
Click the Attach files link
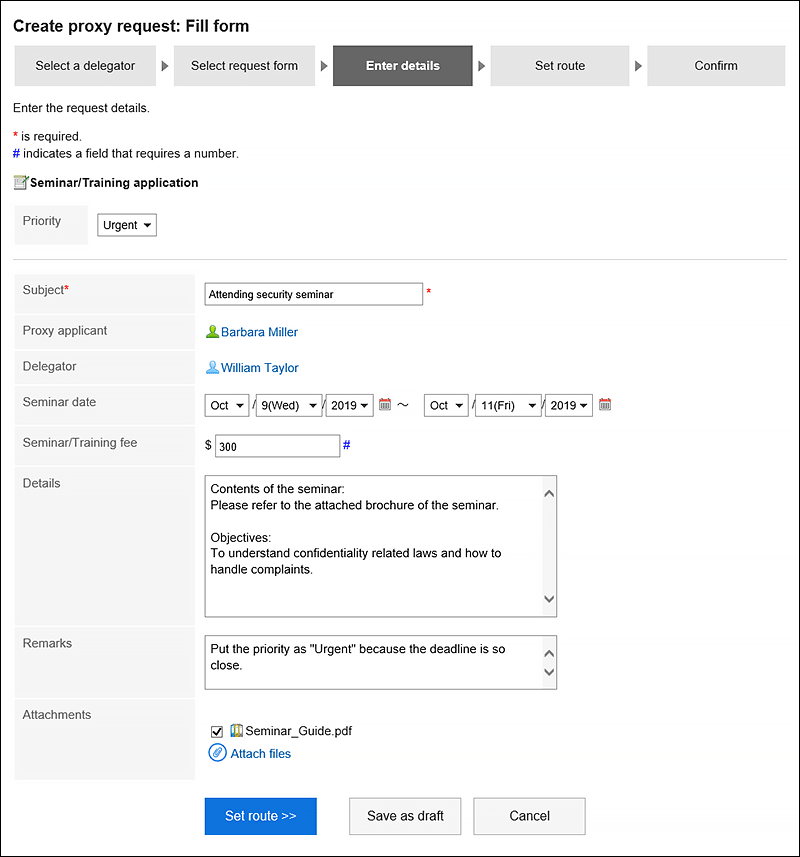coord(261,754)
